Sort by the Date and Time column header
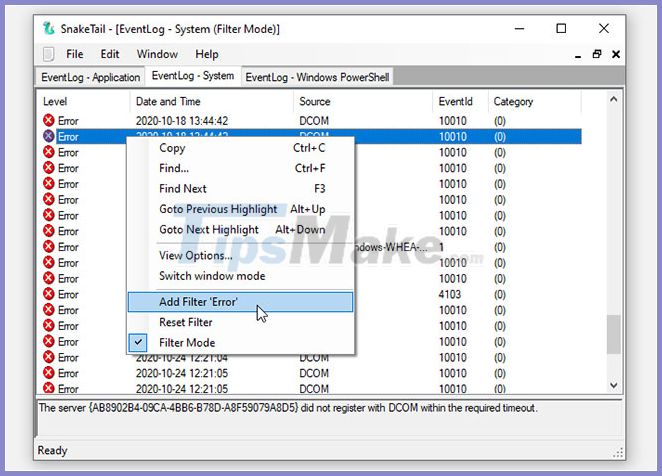 click(x=212, y=101)
